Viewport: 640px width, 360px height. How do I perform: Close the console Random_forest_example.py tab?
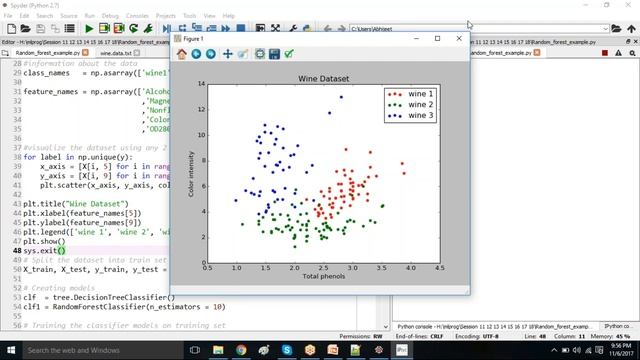537,52
